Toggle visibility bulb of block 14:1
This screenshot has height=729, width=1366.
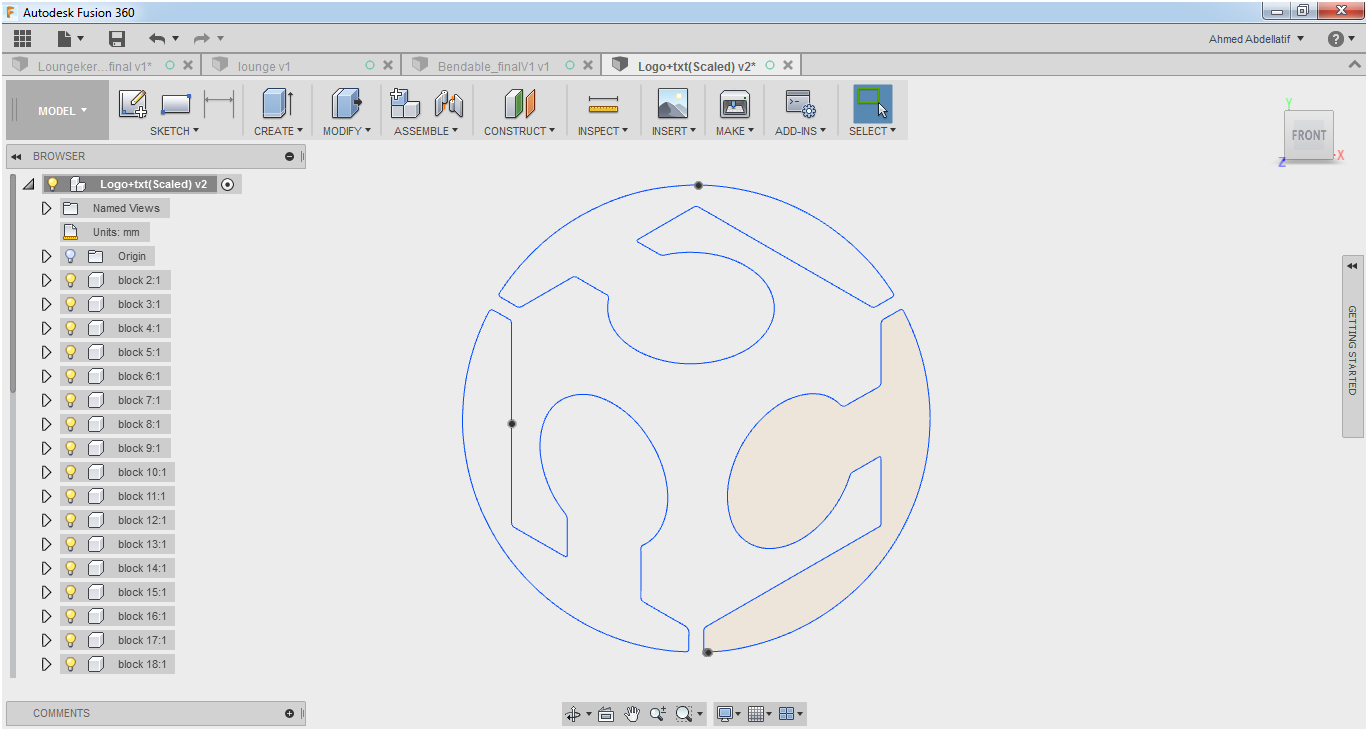(71, 568)
